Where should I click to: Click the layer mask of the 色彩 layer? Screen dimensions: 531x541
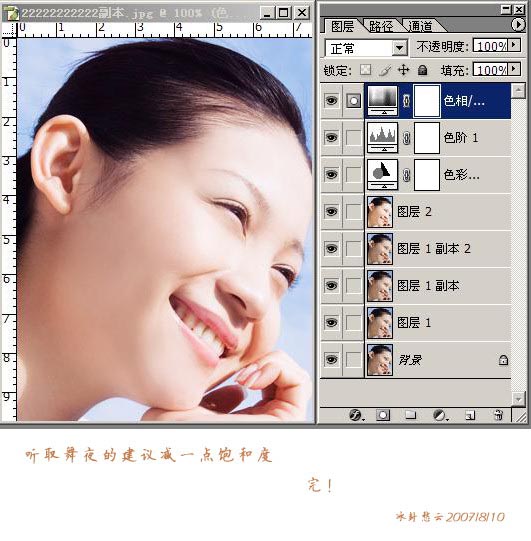pyautogui.click(x=427, y=175)
